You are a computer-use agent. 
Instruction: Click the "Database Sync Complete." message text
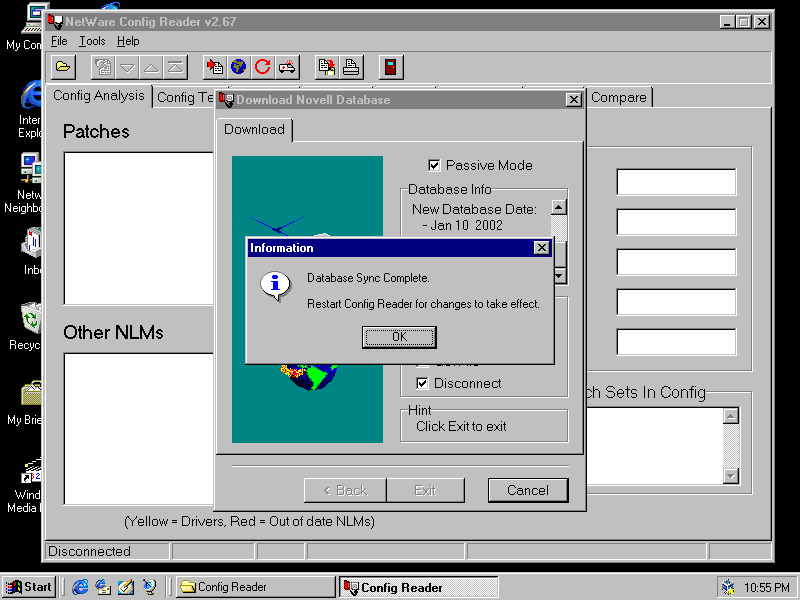point(368,278)
